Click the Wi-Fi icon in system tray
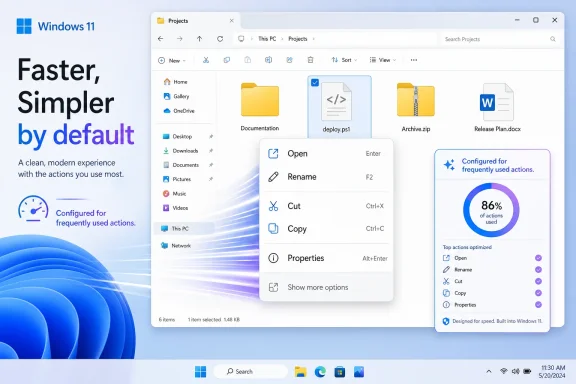Image resolution: width=576 pixels, height=384 pixels. pyautogui.click(x=504, y=372)
